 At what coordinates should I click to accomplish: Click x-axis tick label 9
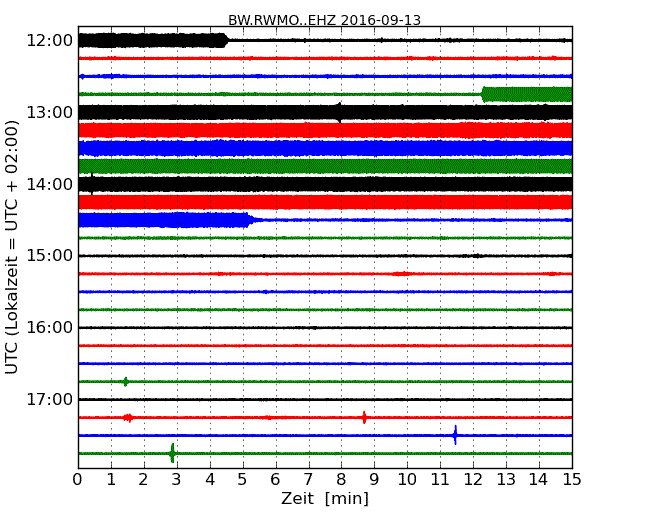(374, 479)
